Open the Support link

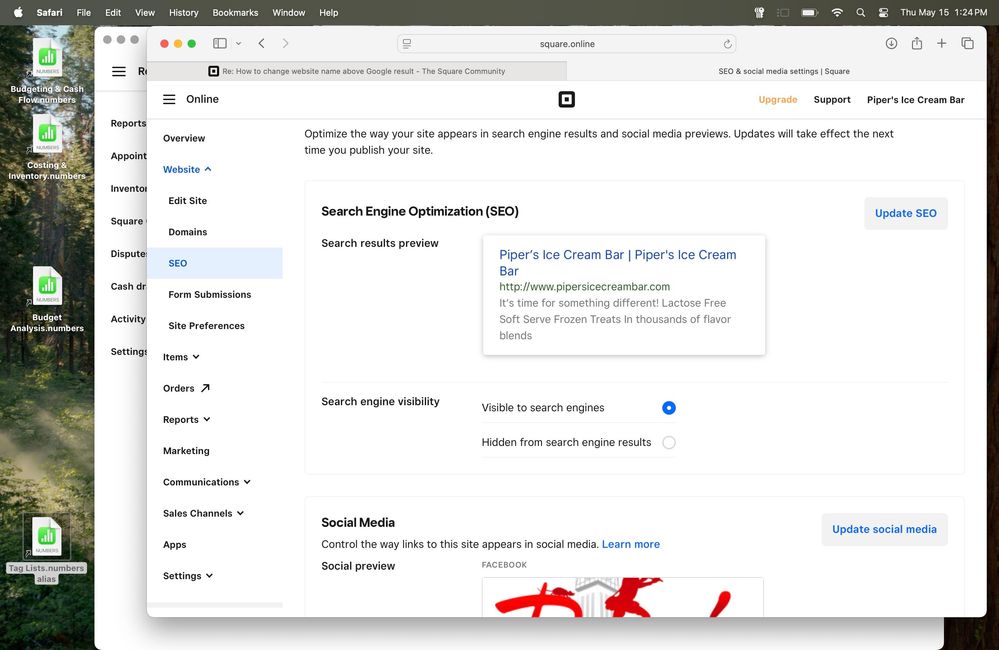832,99
